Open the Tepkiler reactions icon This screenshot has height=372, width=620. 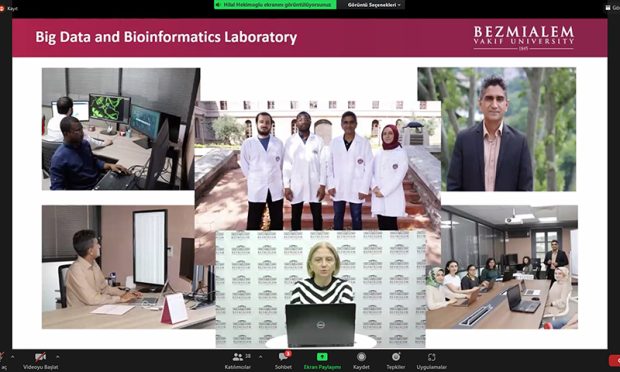pos(396,357)
